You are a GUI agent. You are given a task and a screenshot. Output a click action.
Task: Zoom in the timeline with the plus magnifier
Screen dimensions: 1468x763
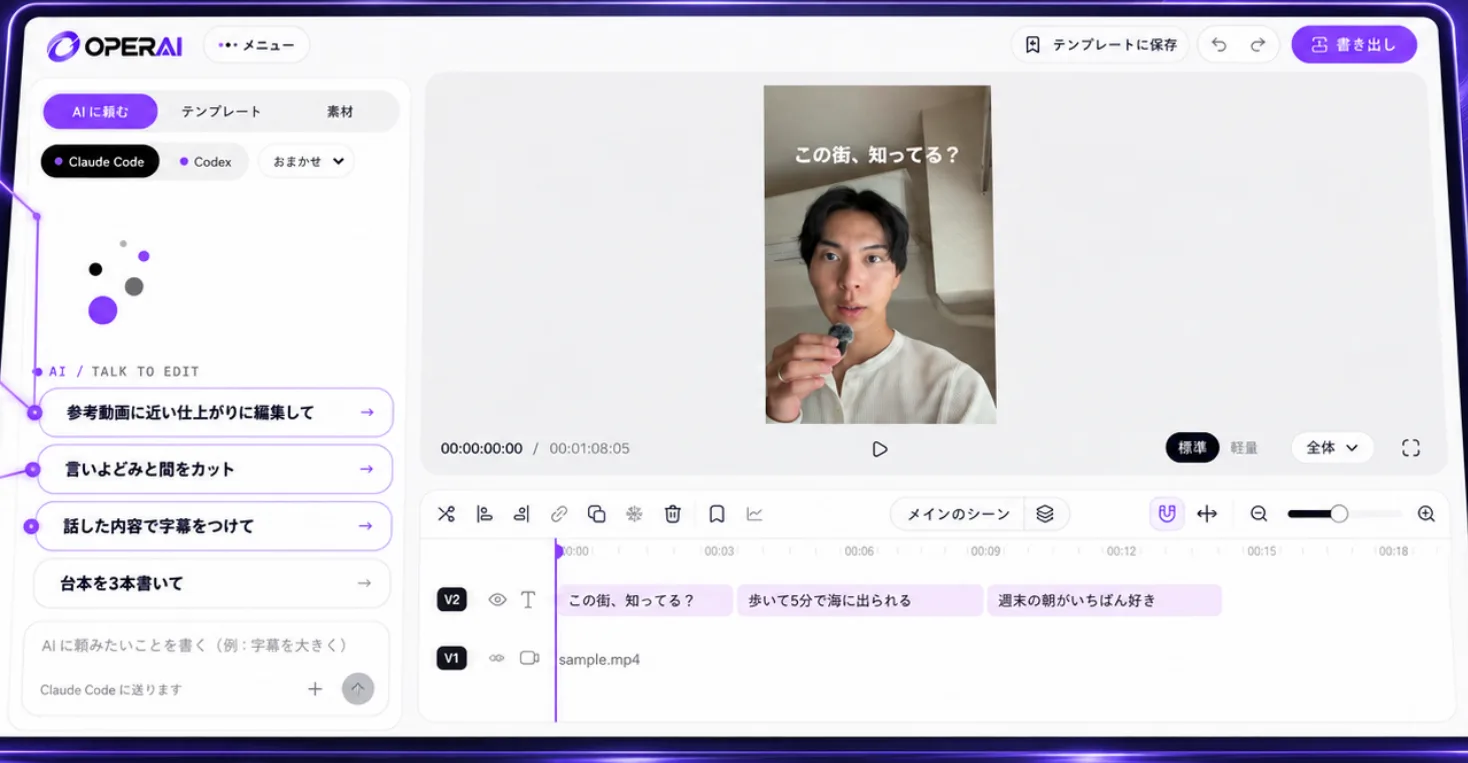click(x=1426, y=514)
